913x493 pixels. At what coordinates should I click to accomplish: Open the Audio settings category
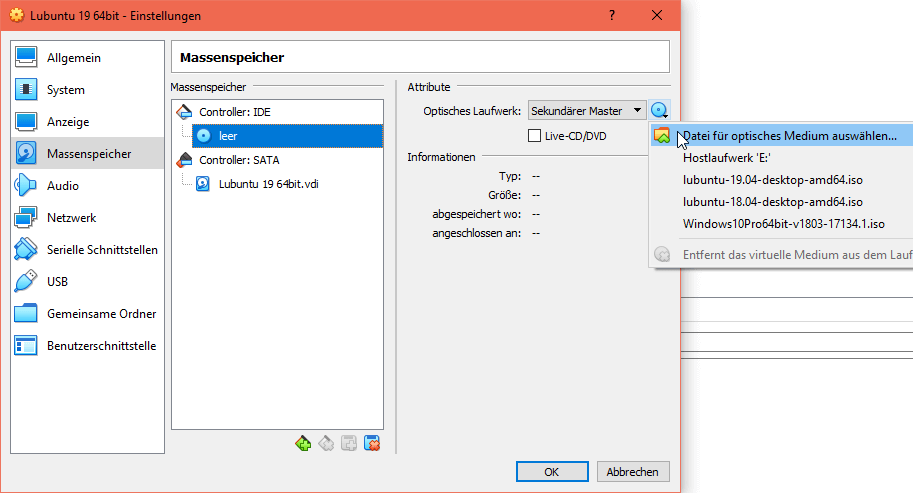click(x=87, y=186)
